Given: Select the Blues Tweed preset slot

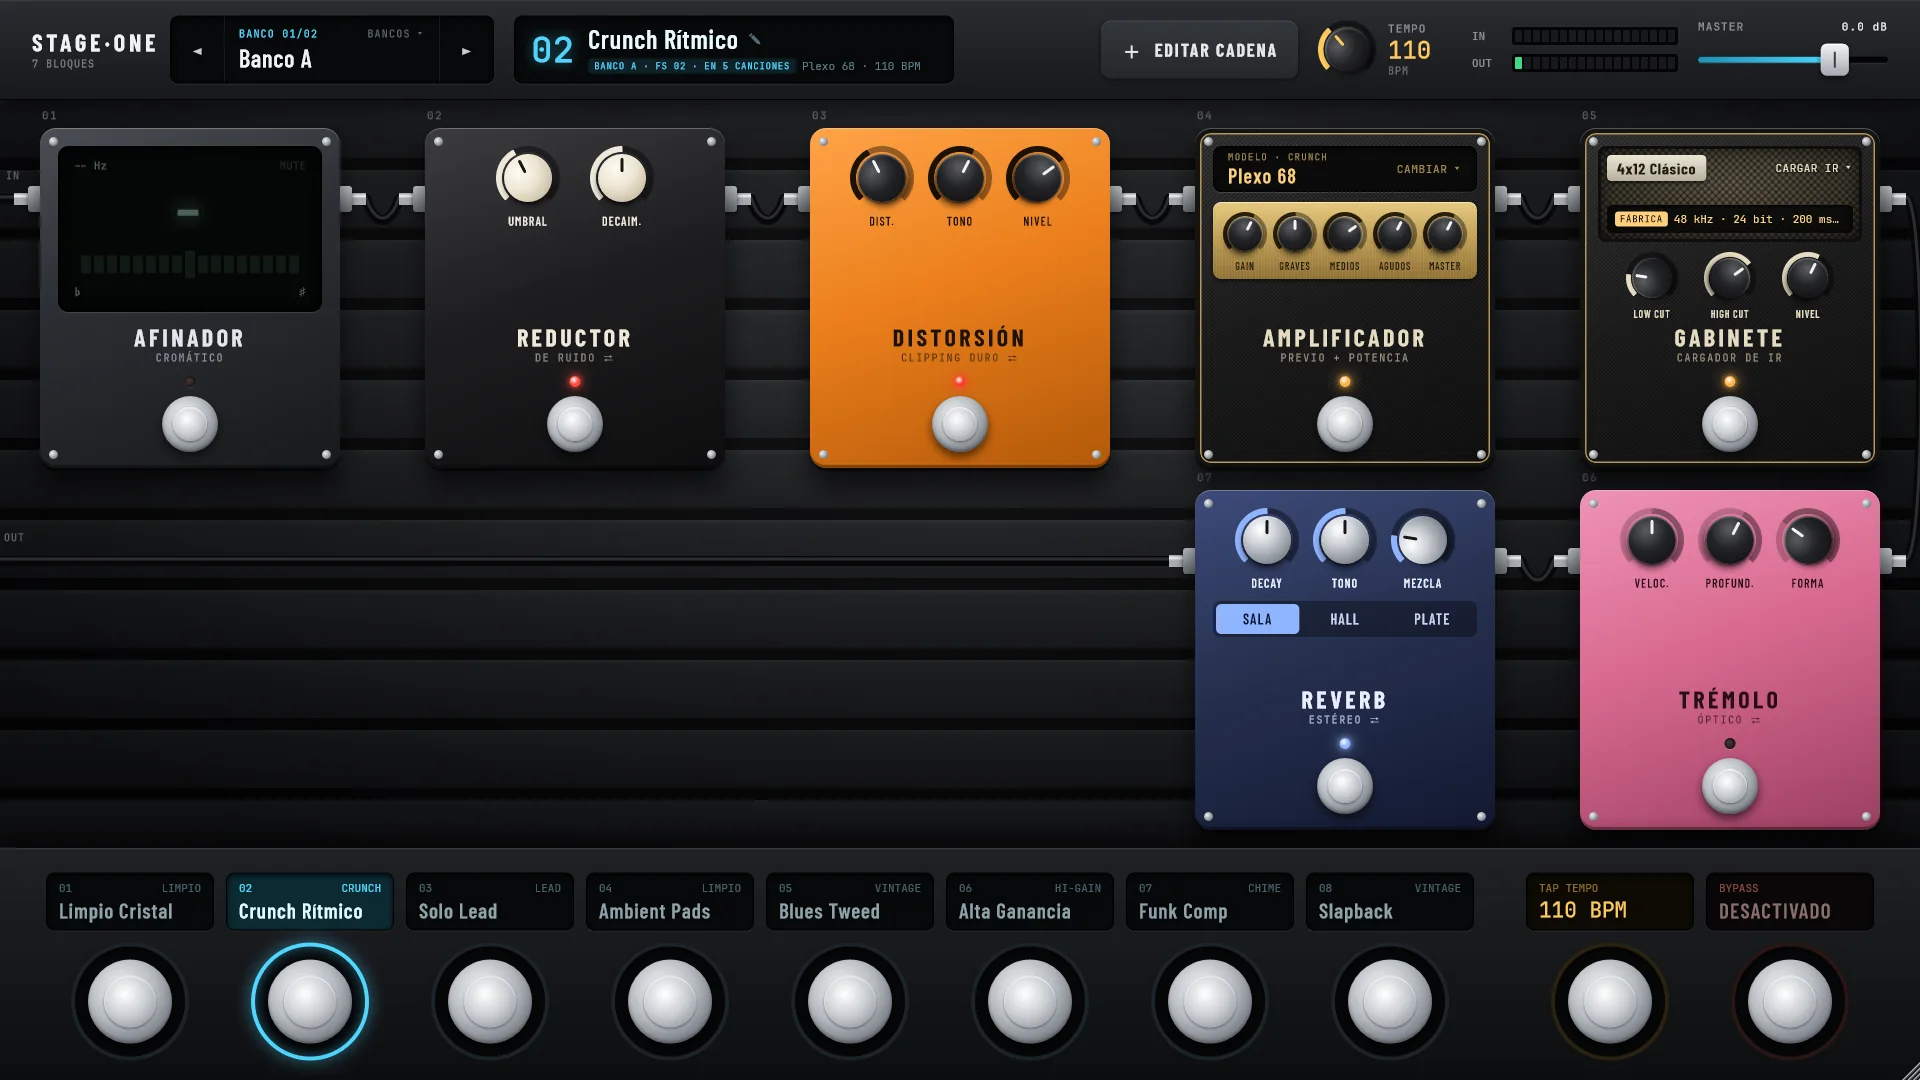Looking at the screenshot, I should (850, 901).
